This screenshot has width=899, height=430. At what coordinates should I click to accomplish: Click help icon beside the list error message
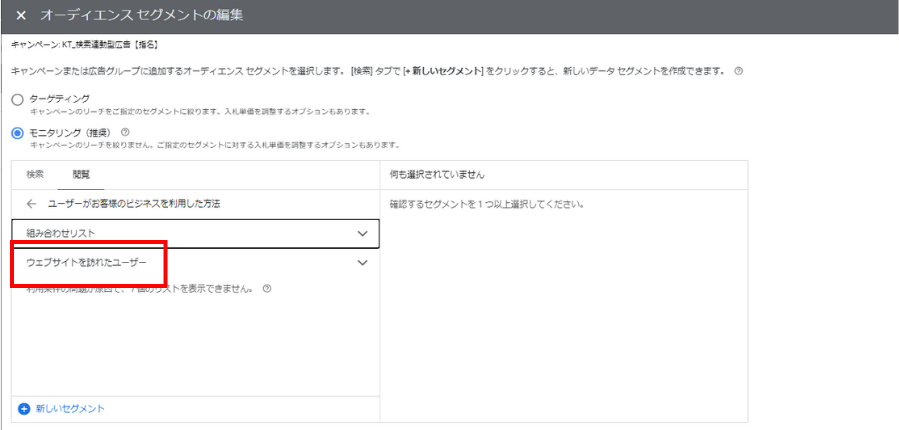tap(268, 289)
